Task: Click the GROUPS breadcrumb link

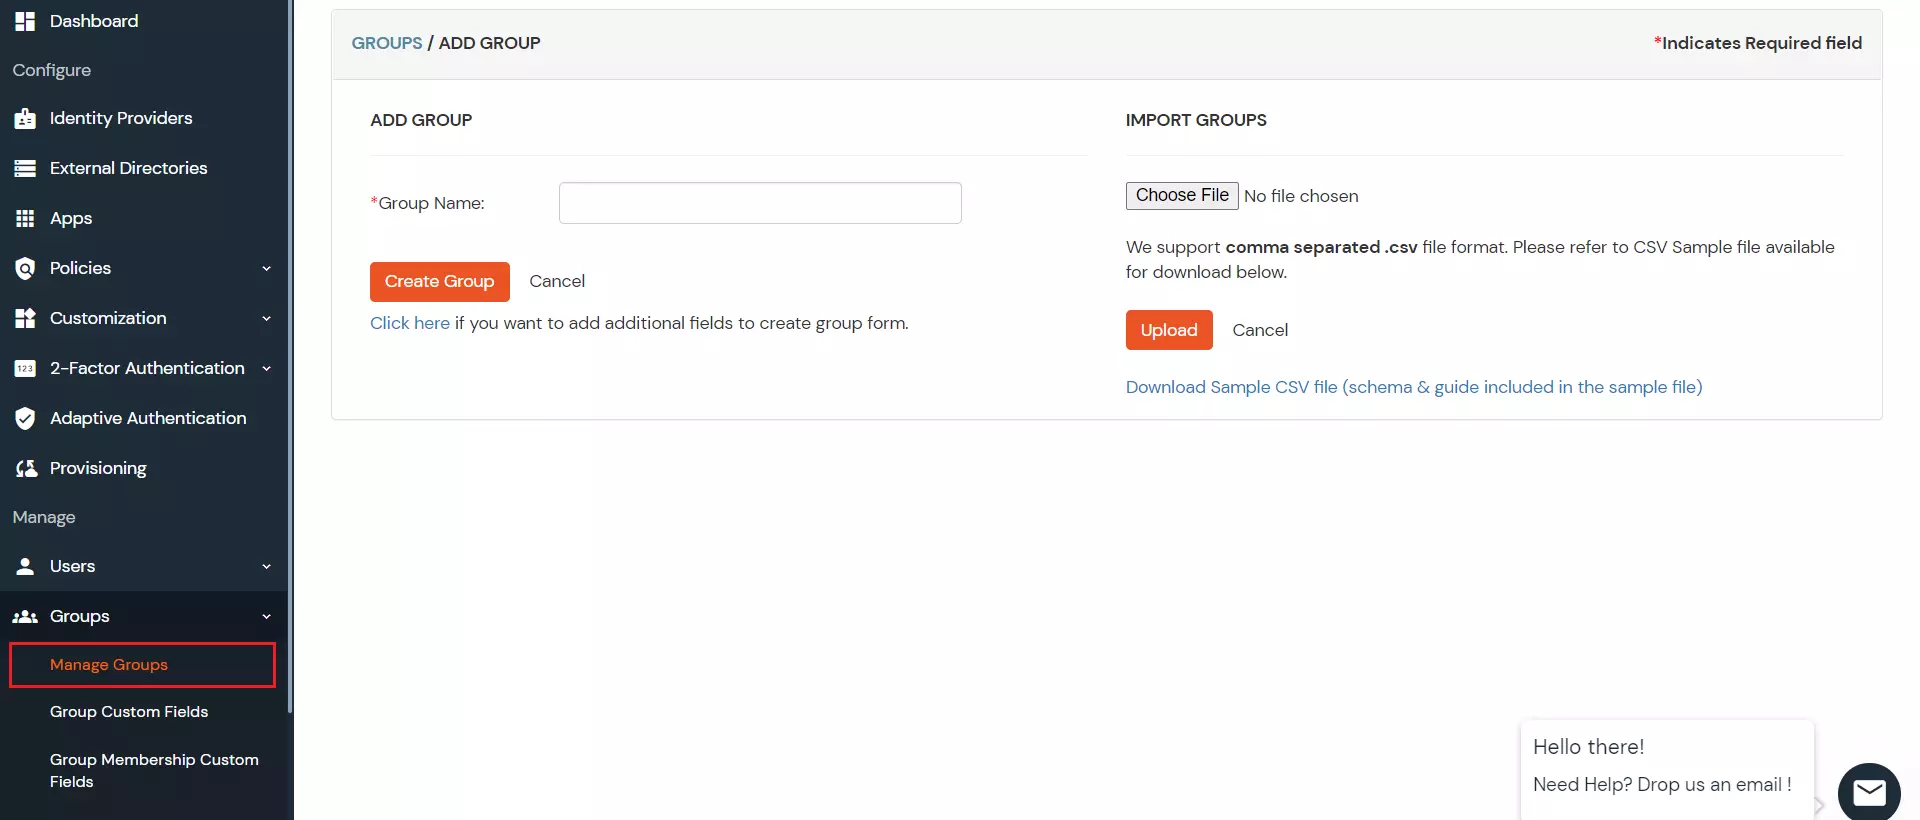Action: pos(387,43)
